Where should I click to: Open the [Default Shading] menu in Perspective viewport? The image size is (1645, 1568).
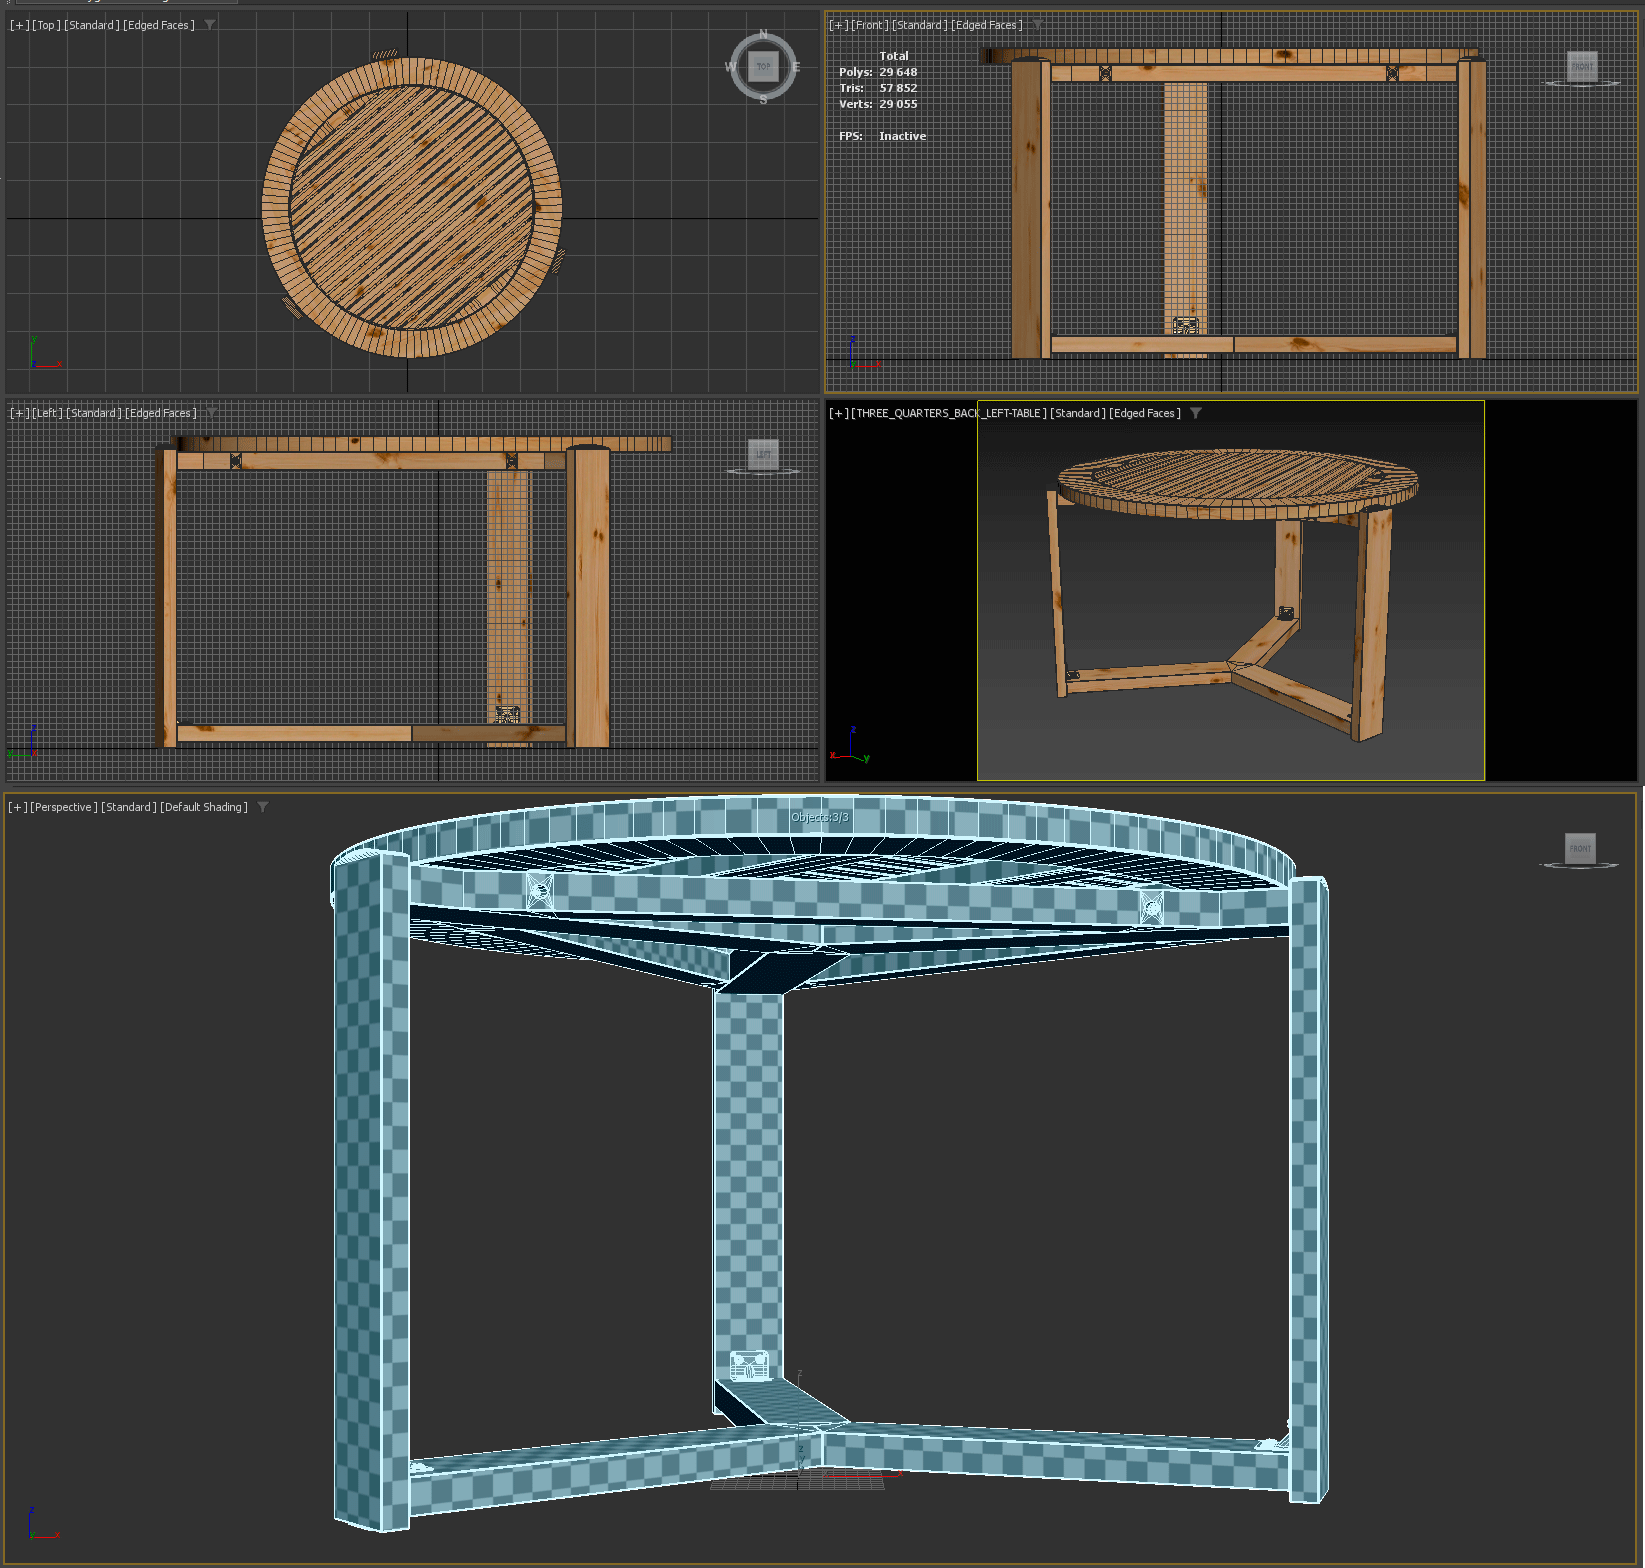pos(204,807)
